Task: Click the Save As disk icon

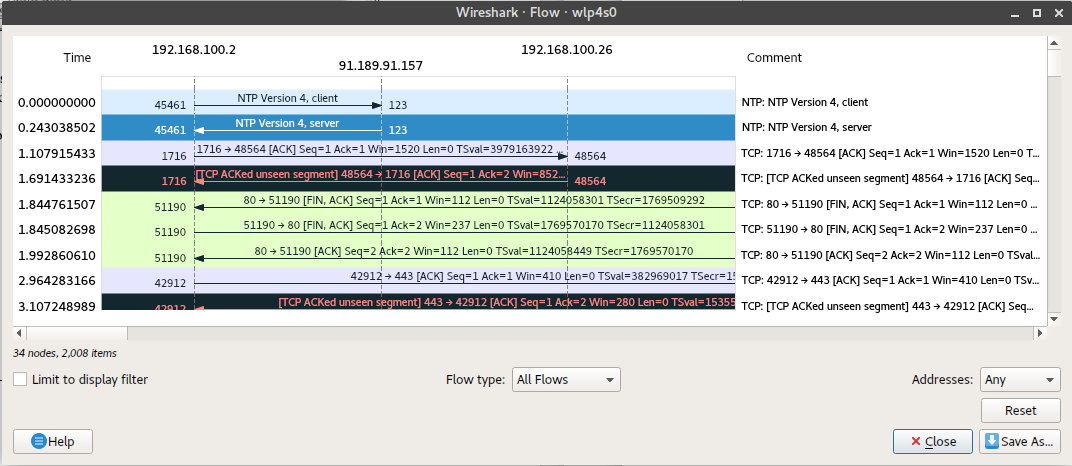Action: [992, 441]
